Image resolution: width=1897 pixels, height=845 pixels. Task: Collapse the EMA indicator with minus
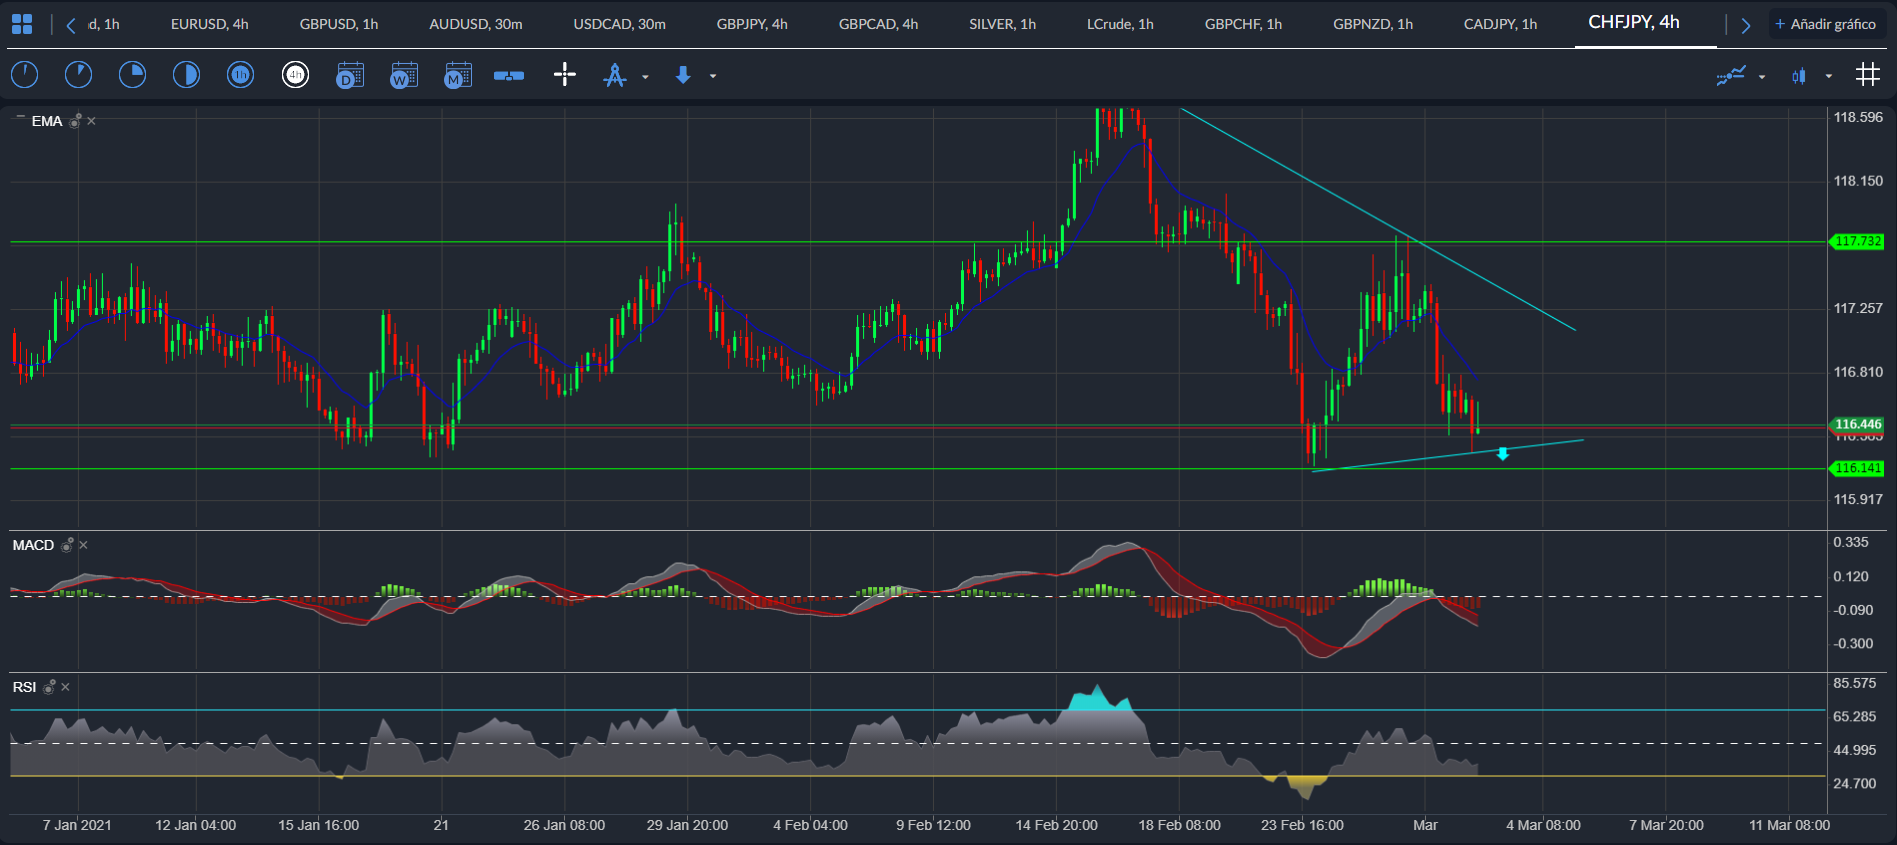[x=20, y=118]
